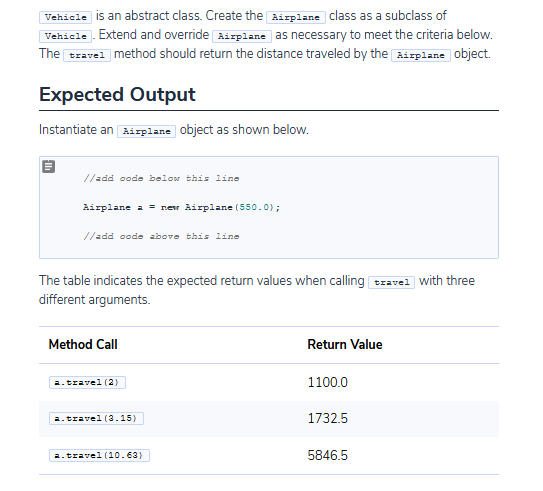The height and width of the screenshot is (491, 543).
Task: Click the 1732.5 return value
Action: tap(328, 418)
